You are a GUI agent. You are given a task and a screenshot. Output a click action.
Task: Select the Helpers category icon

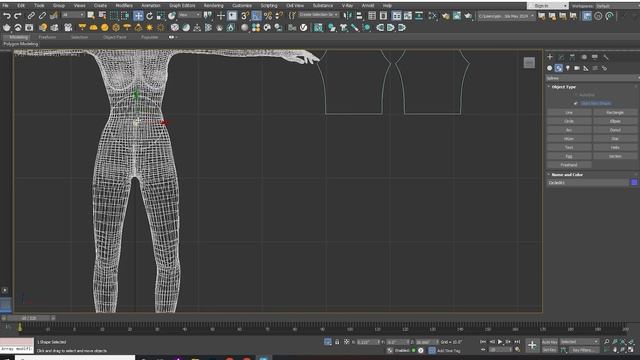point(586,68)
